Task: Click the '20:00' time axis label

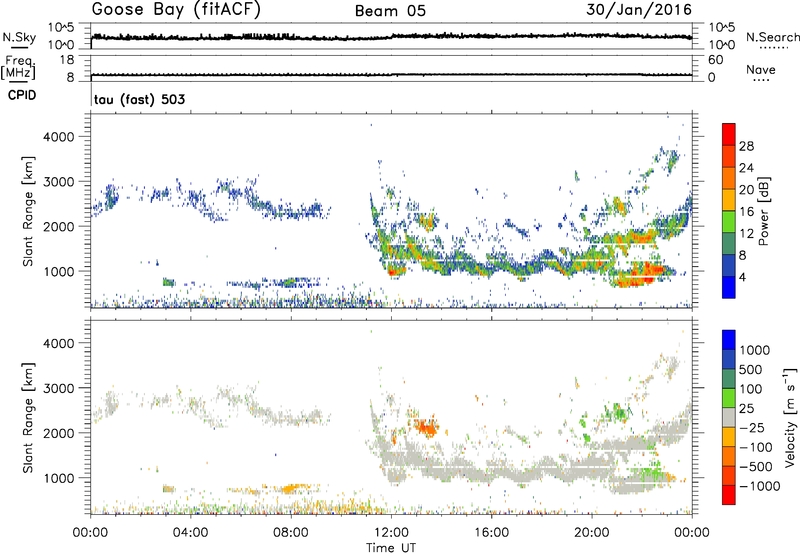Action: click(591, 533)
